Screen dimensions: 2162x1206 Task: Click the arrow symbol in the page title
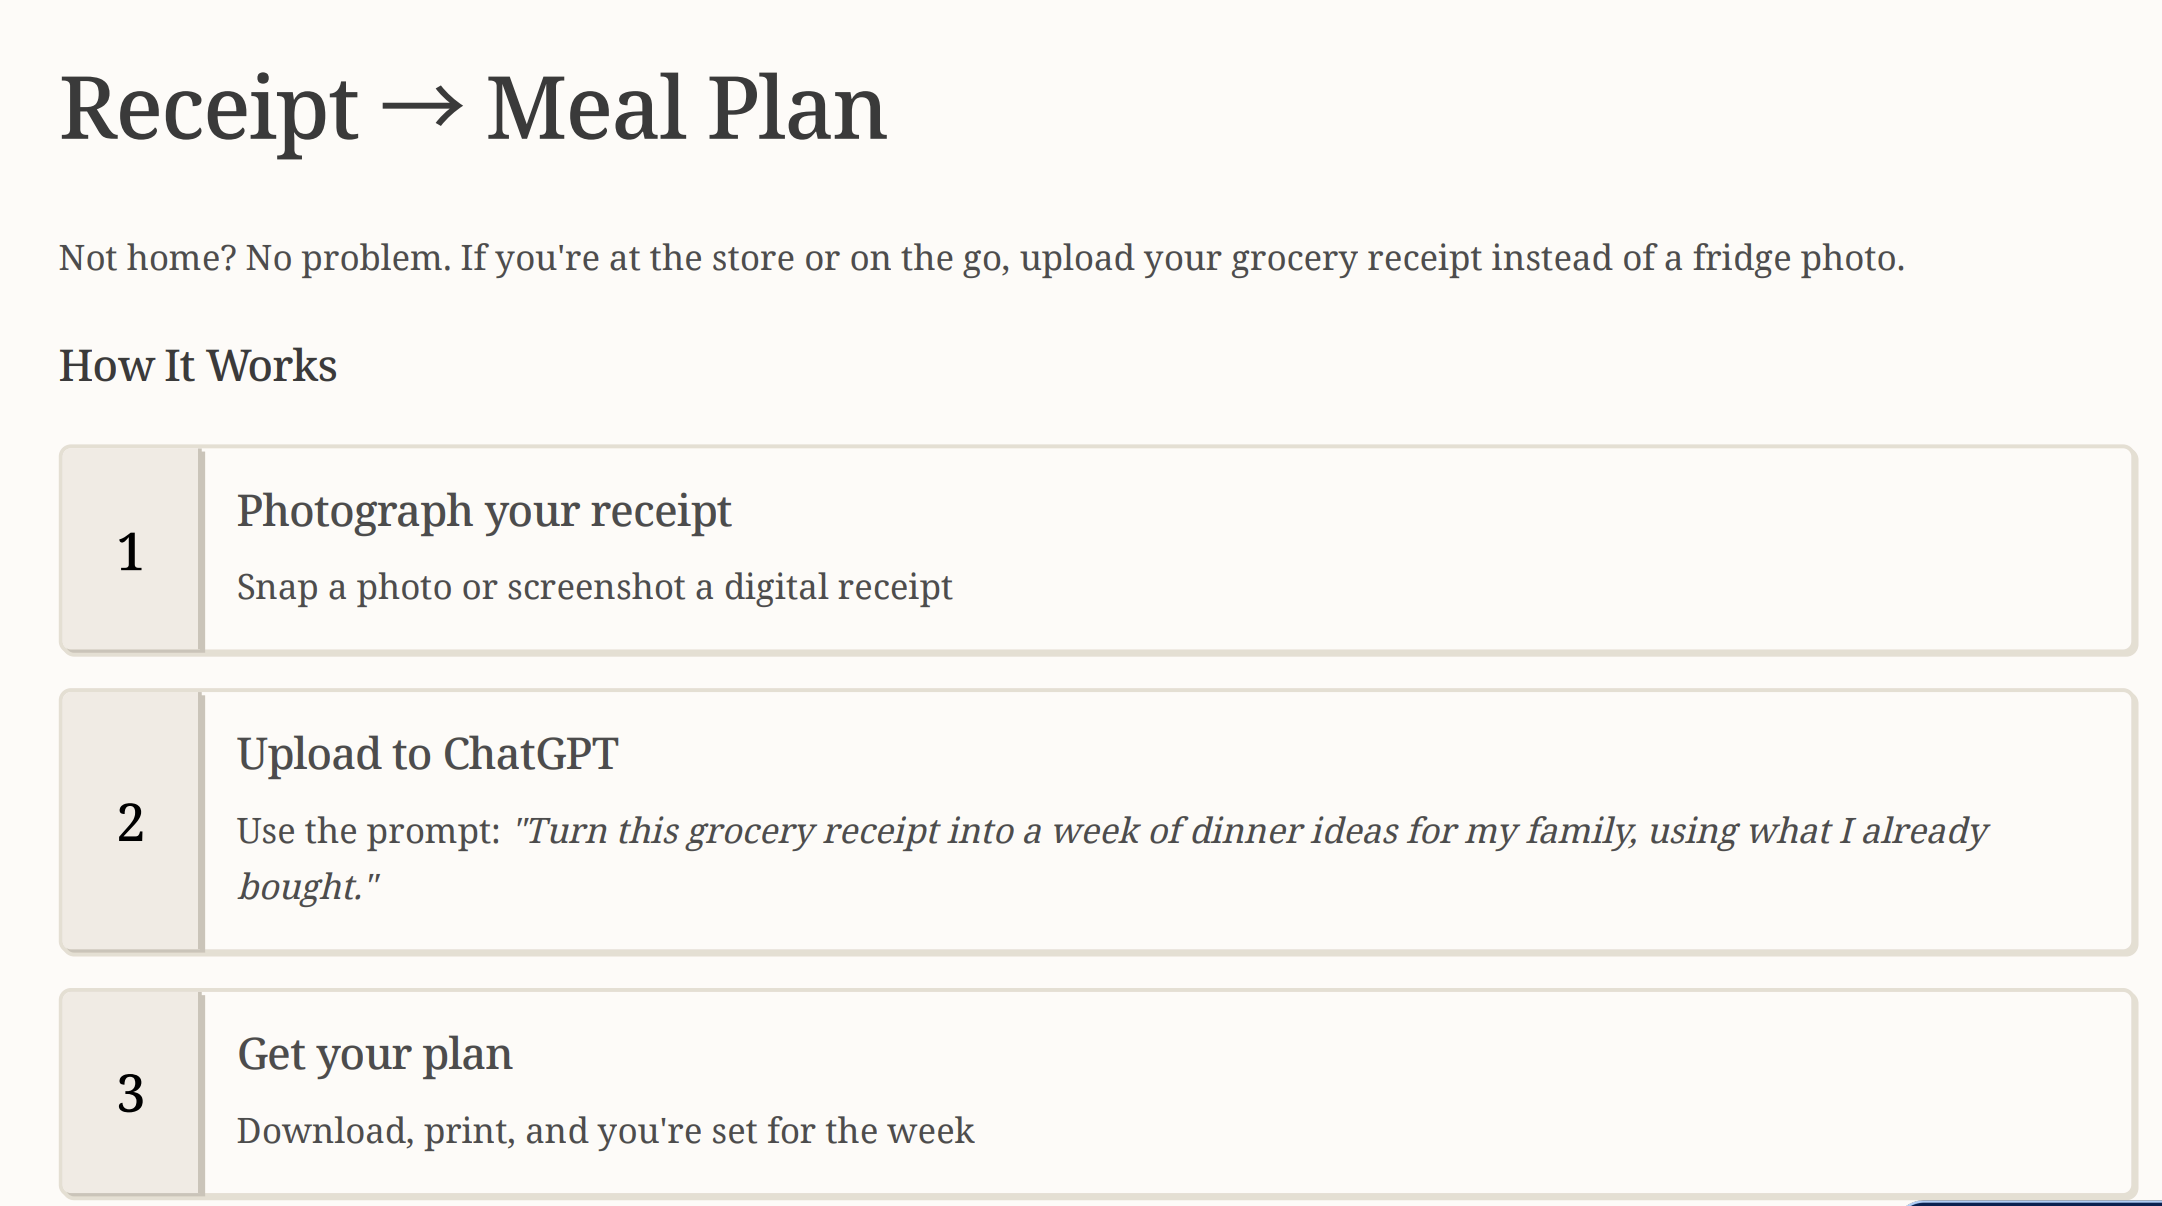[423, 108]
